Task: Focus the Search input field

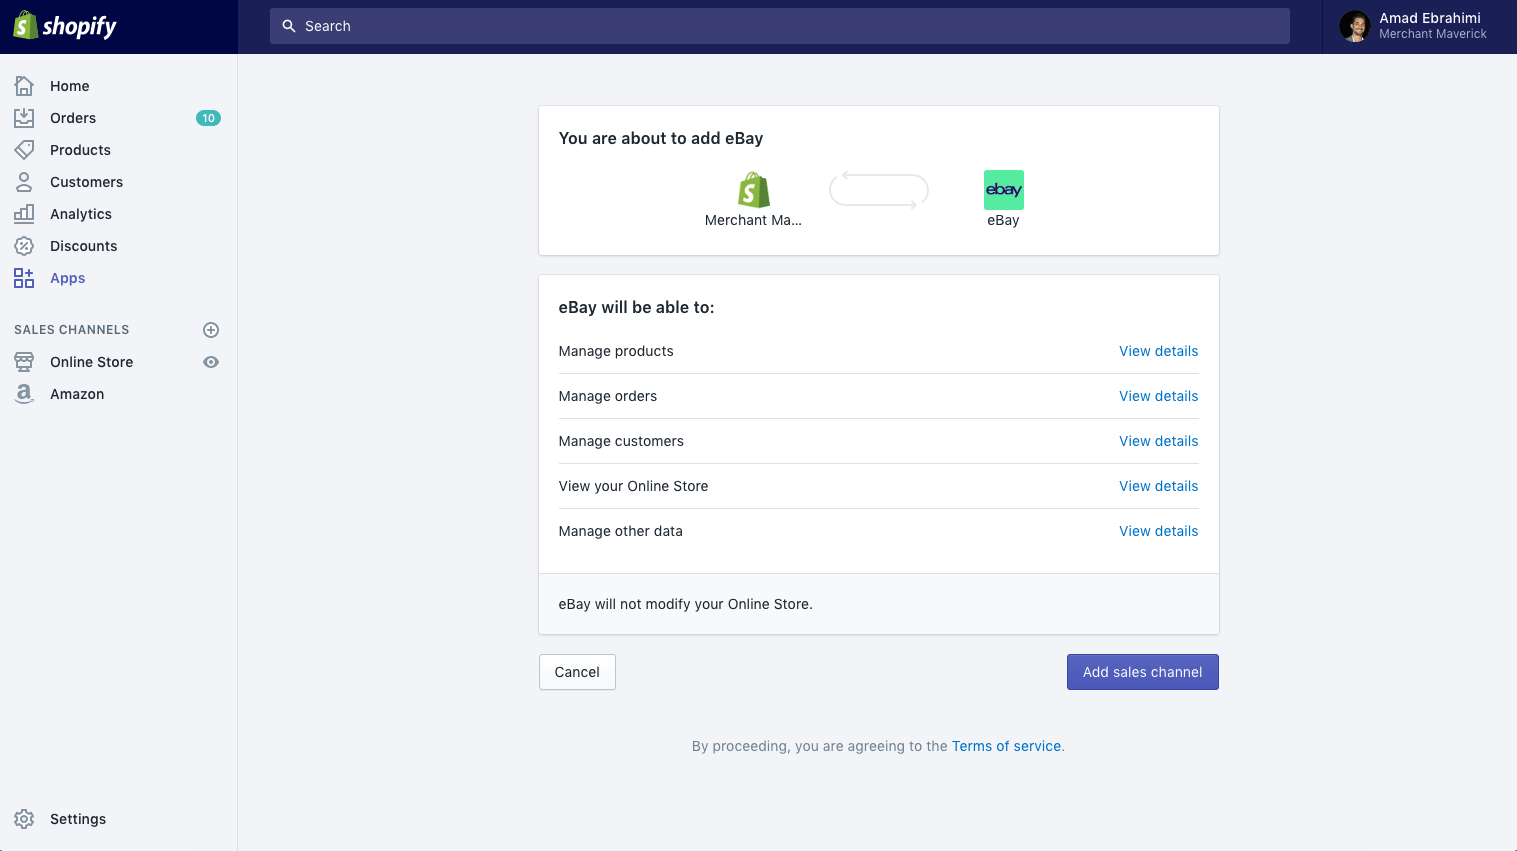Action: pos(780,26)
